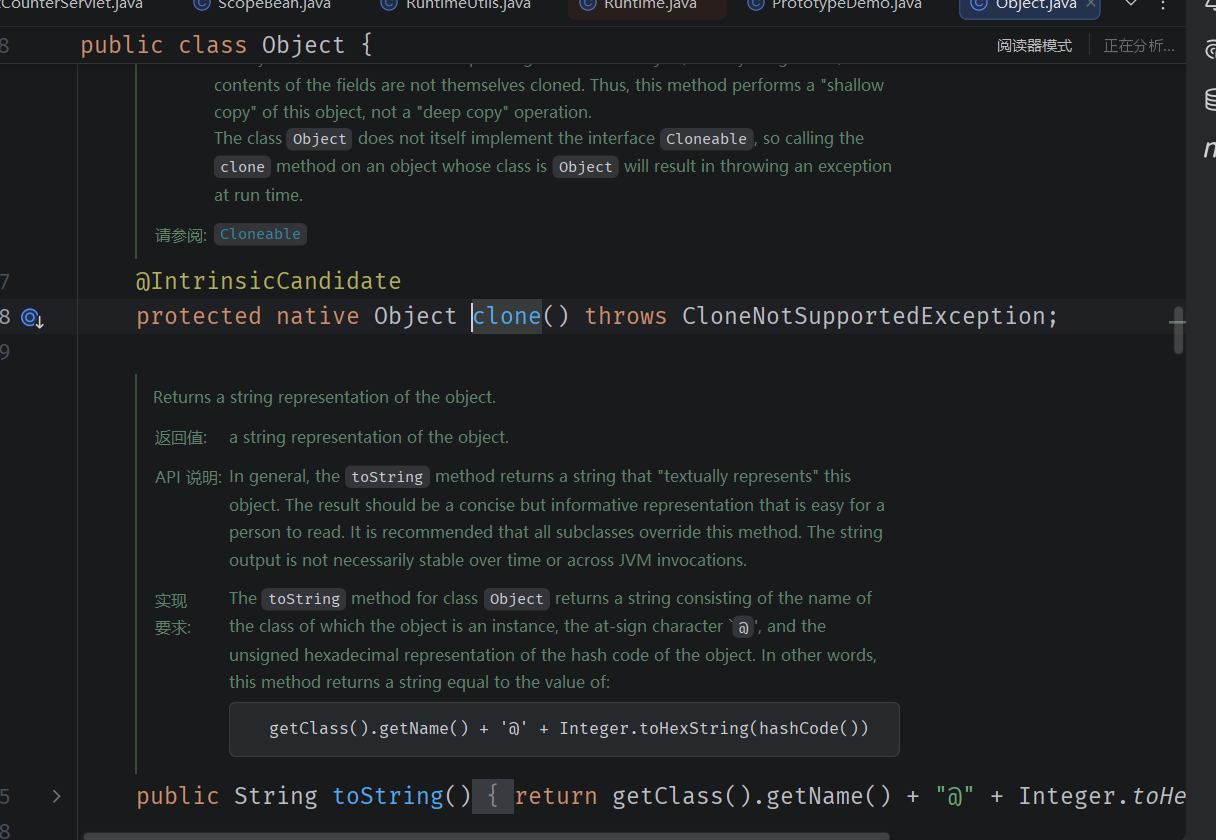The height and width of the screenshot is (840, 1216).
Task: Click the Cloneable interface code reference in doc
Action: click(x=706, y=139)
